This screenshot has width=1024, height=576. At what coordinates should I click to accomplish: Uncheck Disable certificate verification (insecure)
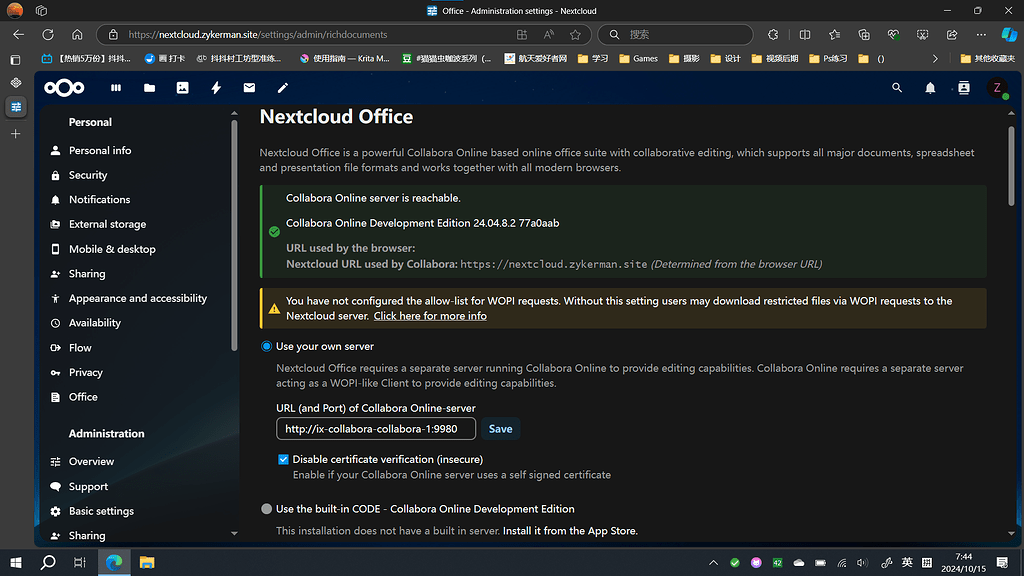pos(283,459)
